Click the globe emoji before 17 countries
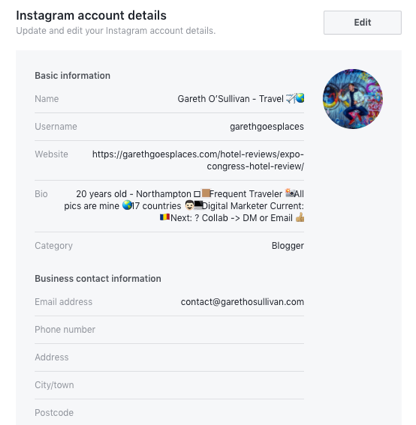416x425 pixels. (x=127, y=205)
